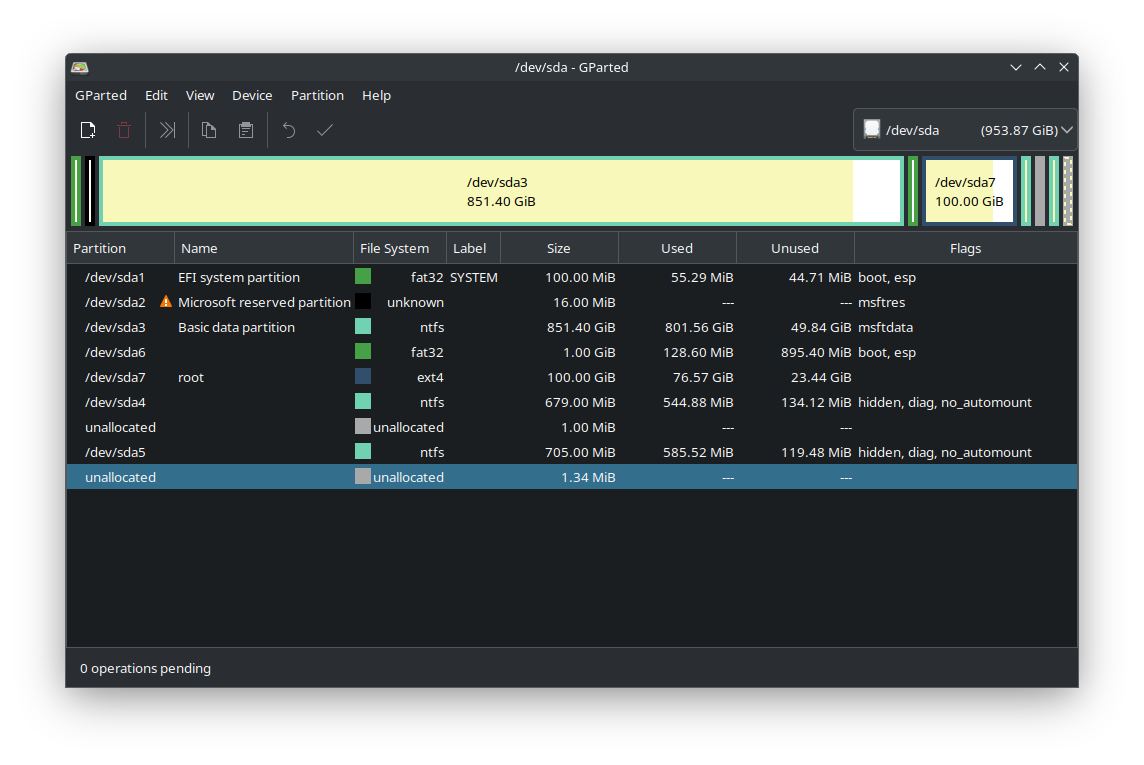1144x765 pixels.
Task: Click the 851.40 GiB size cell
Action: coord(581,327)
